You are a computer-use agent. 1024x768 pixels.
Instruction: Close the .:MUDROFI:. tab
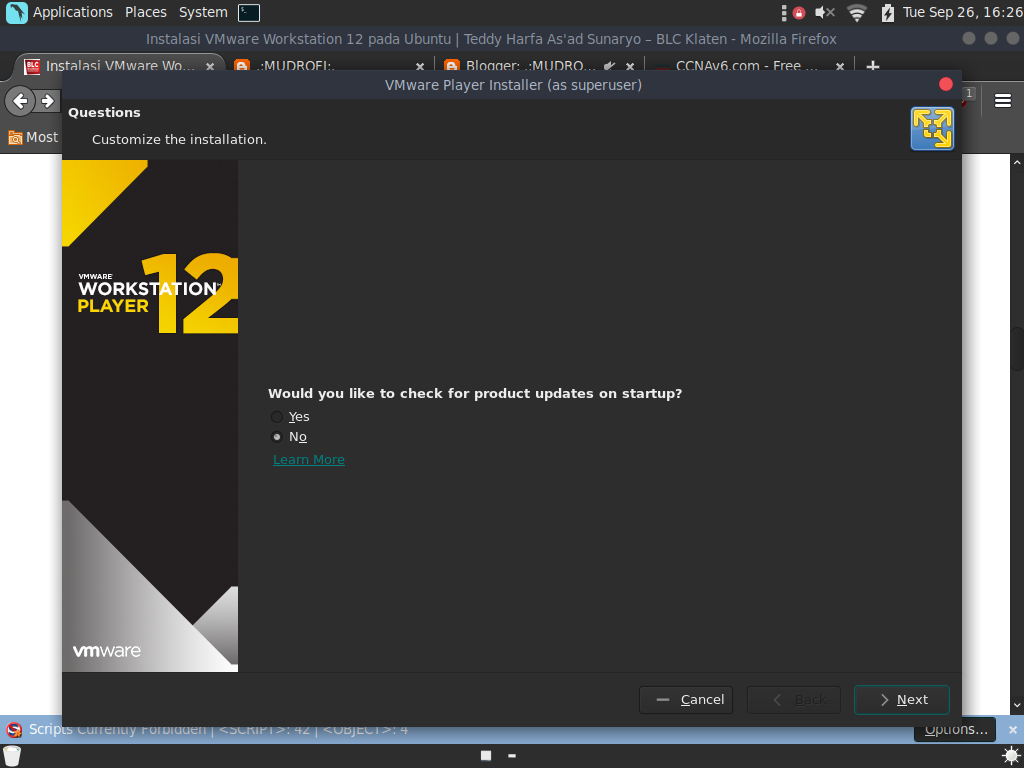pos(420,66)
